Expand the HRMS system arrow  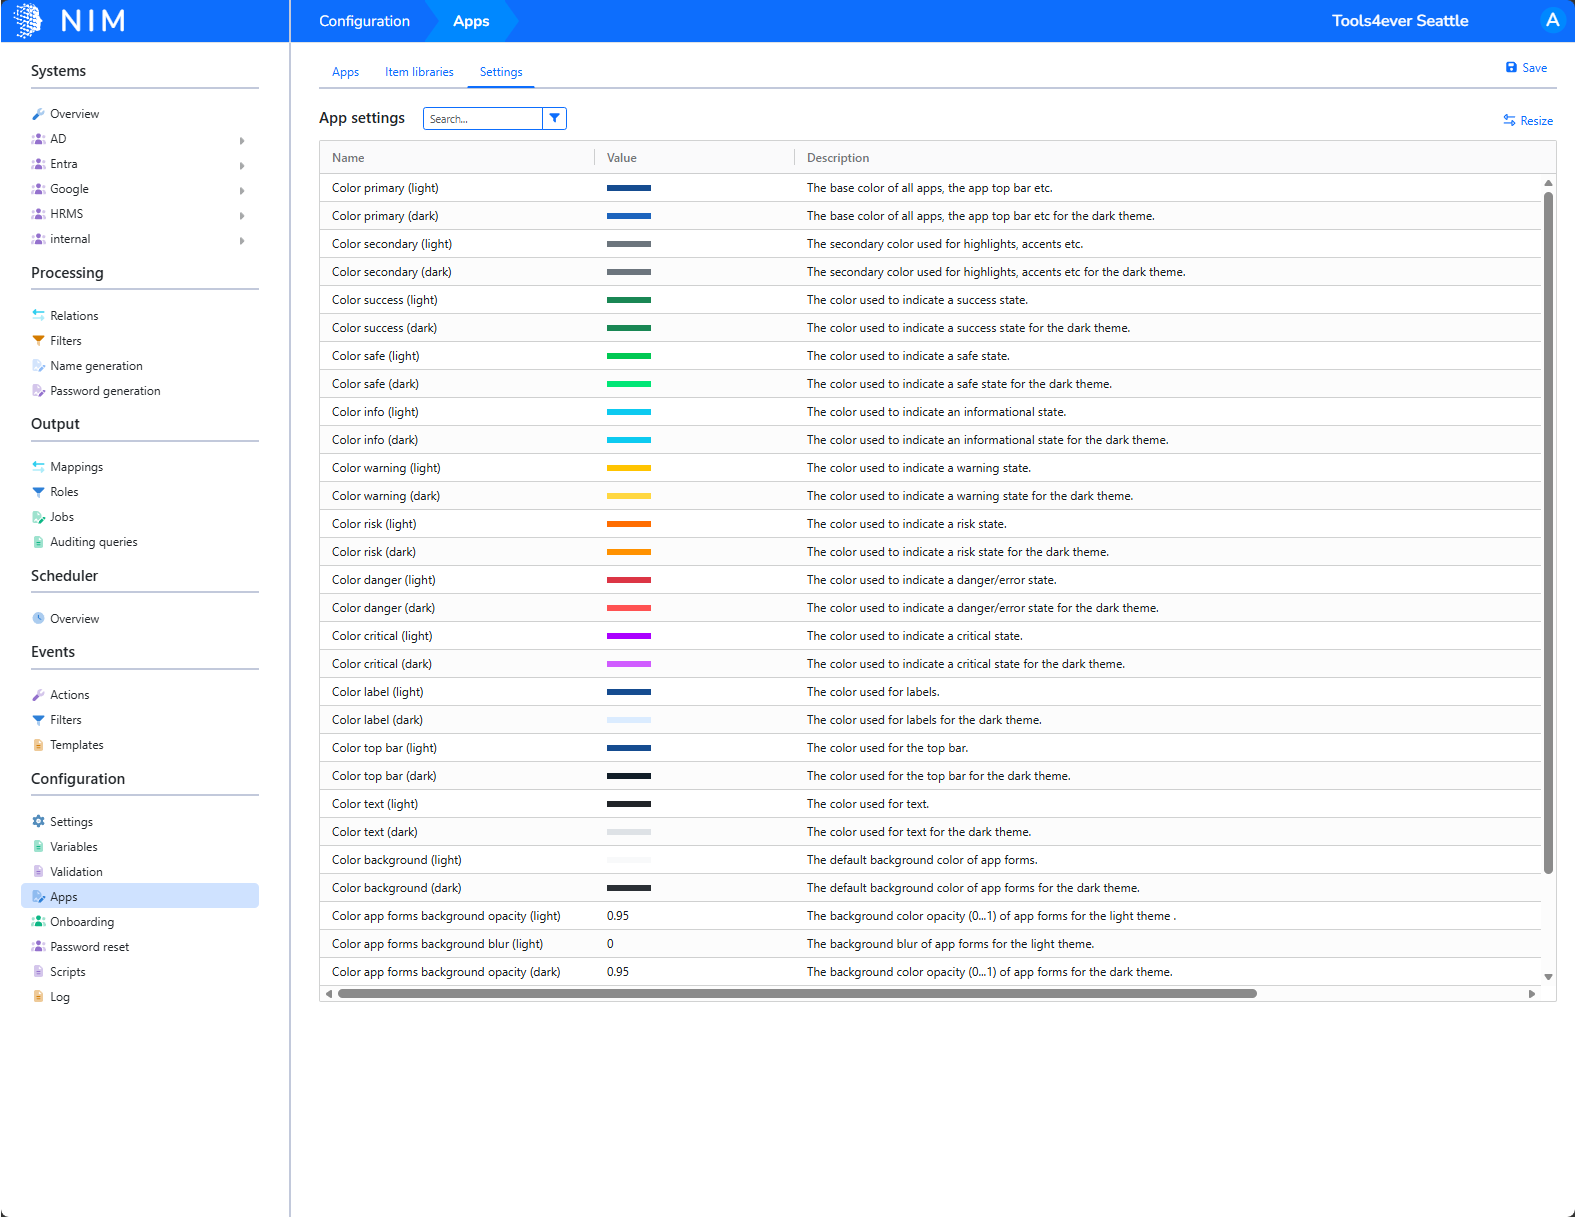[x=242, y=215]
